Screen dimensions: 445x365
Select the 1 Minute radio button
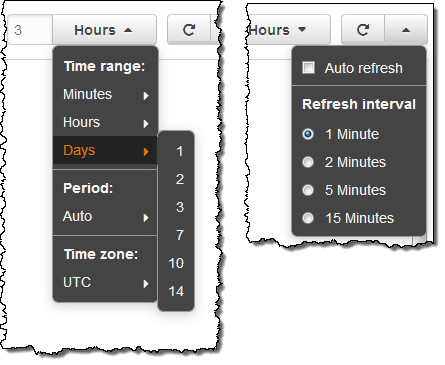point(308,134)
